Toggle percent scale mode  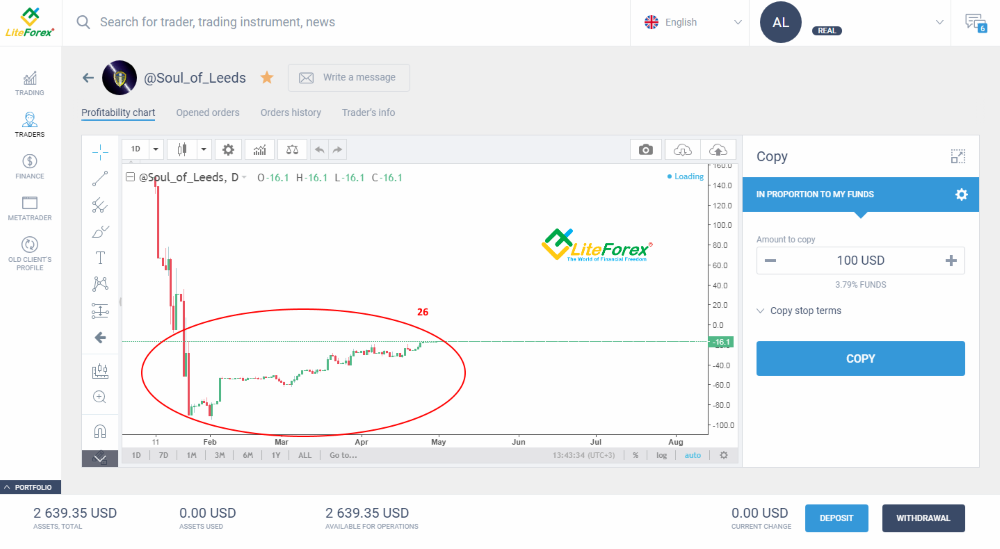click(x=635, y=455)
